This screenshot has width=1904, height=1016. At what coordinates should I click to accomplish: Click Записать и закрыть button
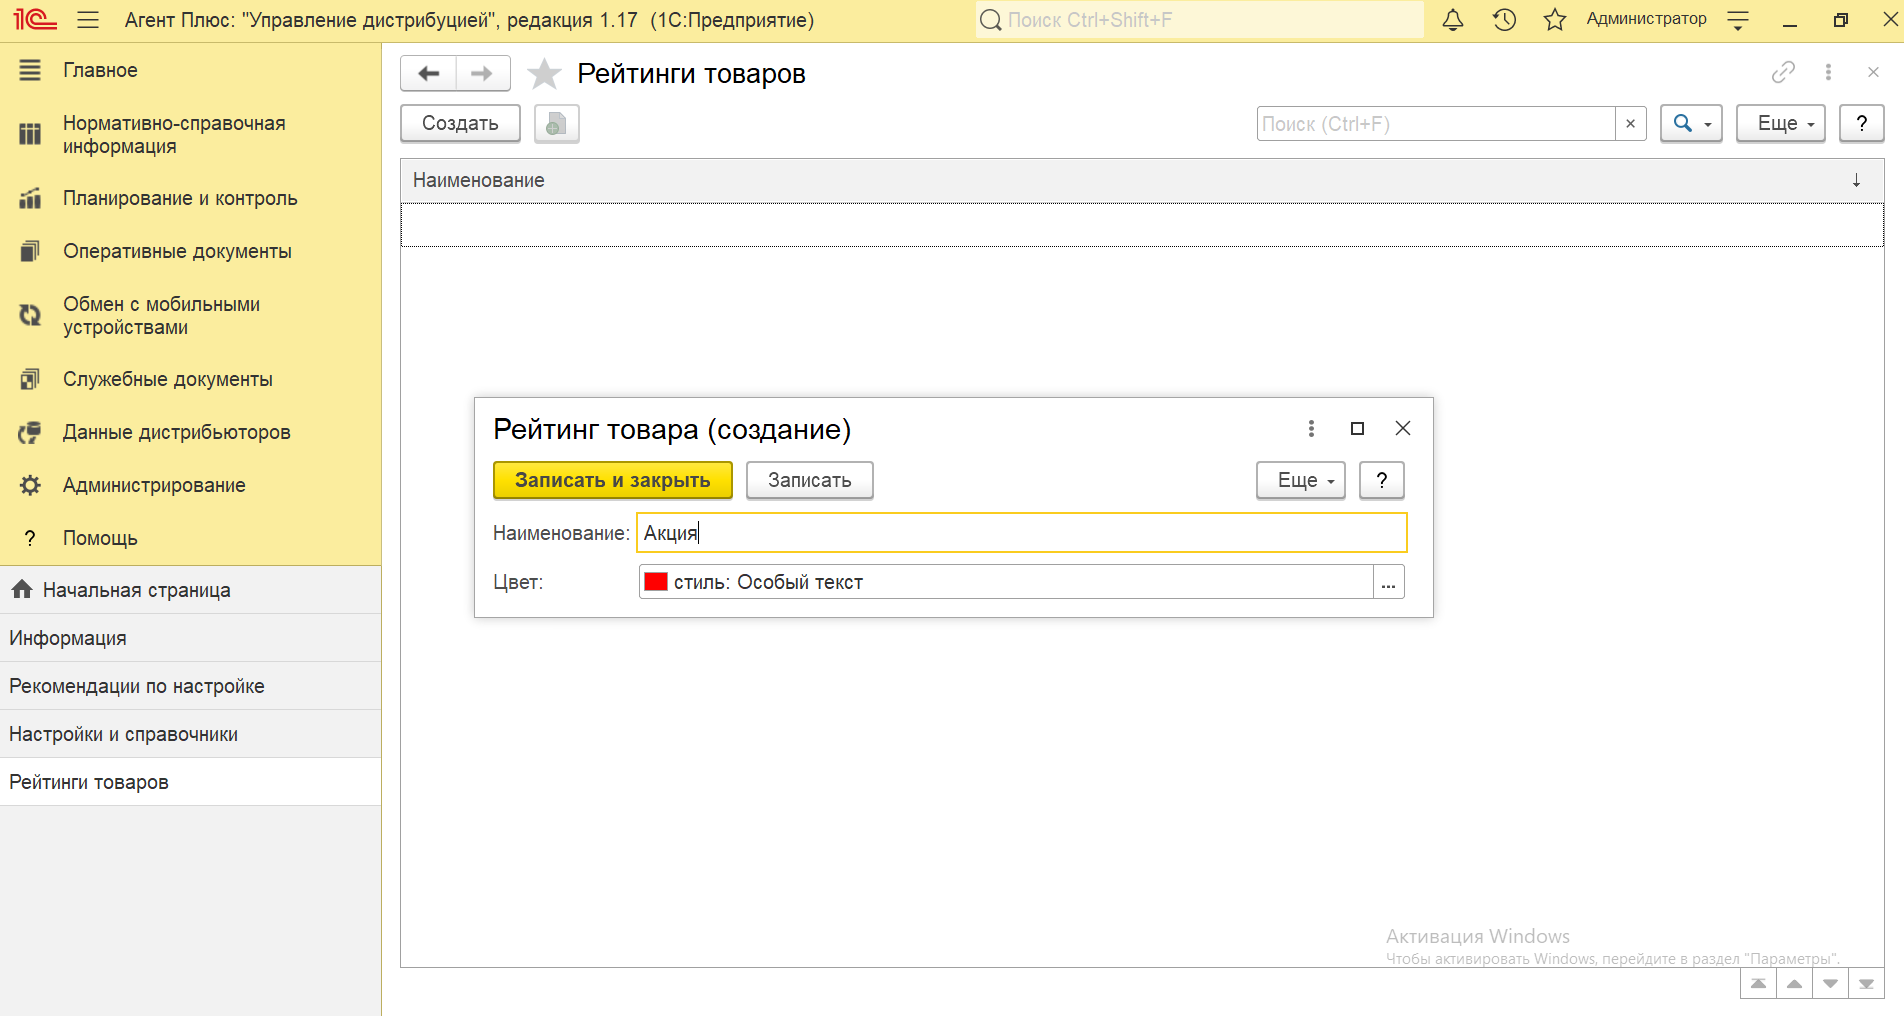[613, 480]
